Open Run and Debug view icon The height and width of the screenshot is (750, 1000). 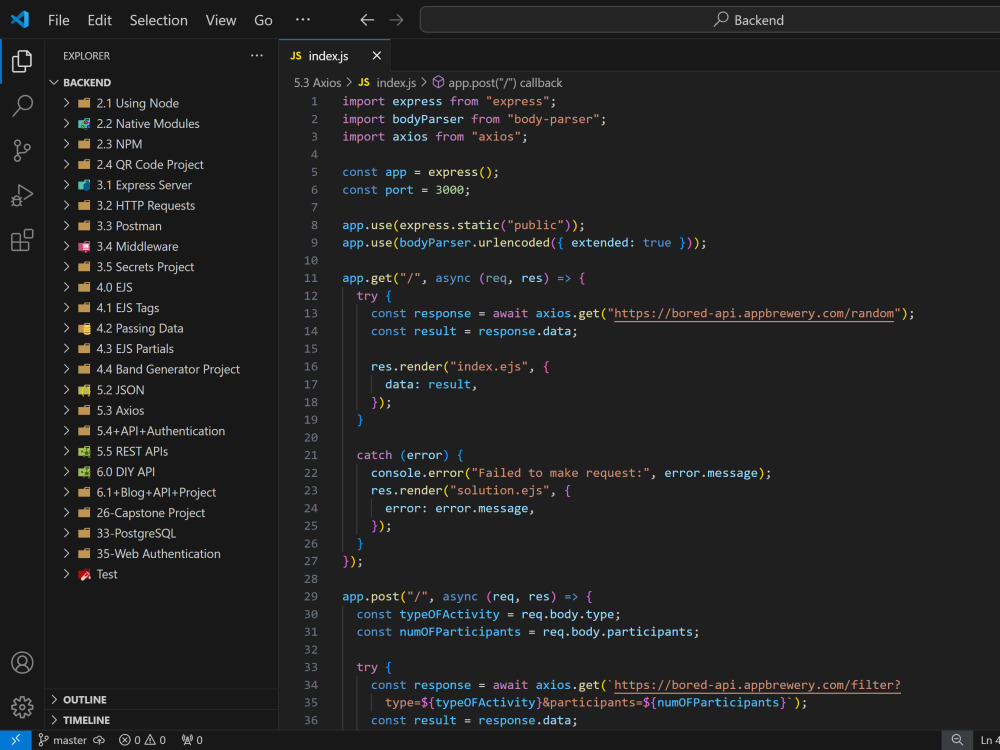click(x=22, y=195)
